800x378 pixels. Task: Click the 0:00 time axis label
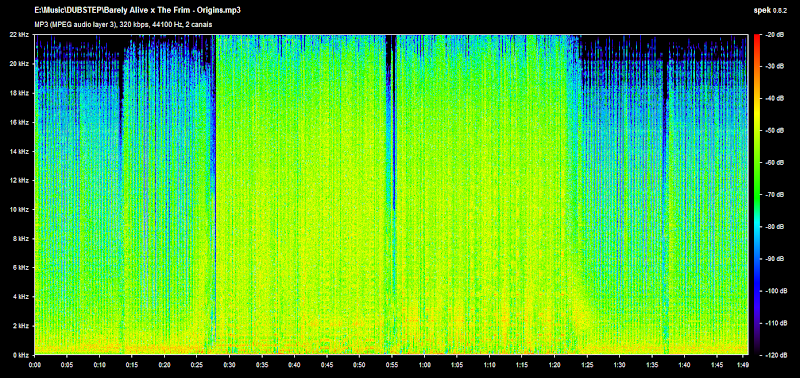click(35, 365)
